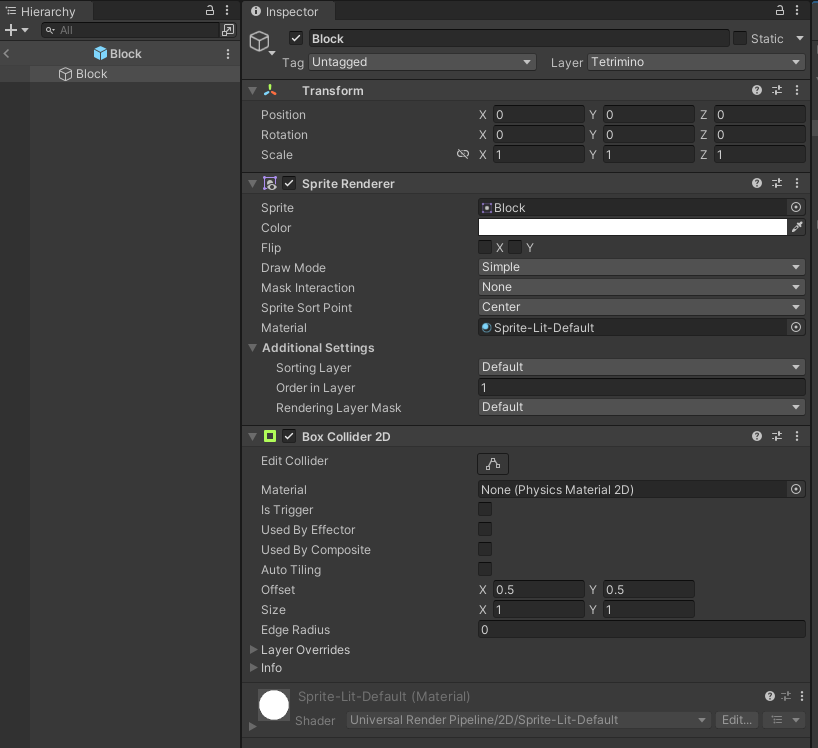Screen dimensions: 818x748
Task: Click the GameObject cube icon selector
Action: tap(261, 42)
